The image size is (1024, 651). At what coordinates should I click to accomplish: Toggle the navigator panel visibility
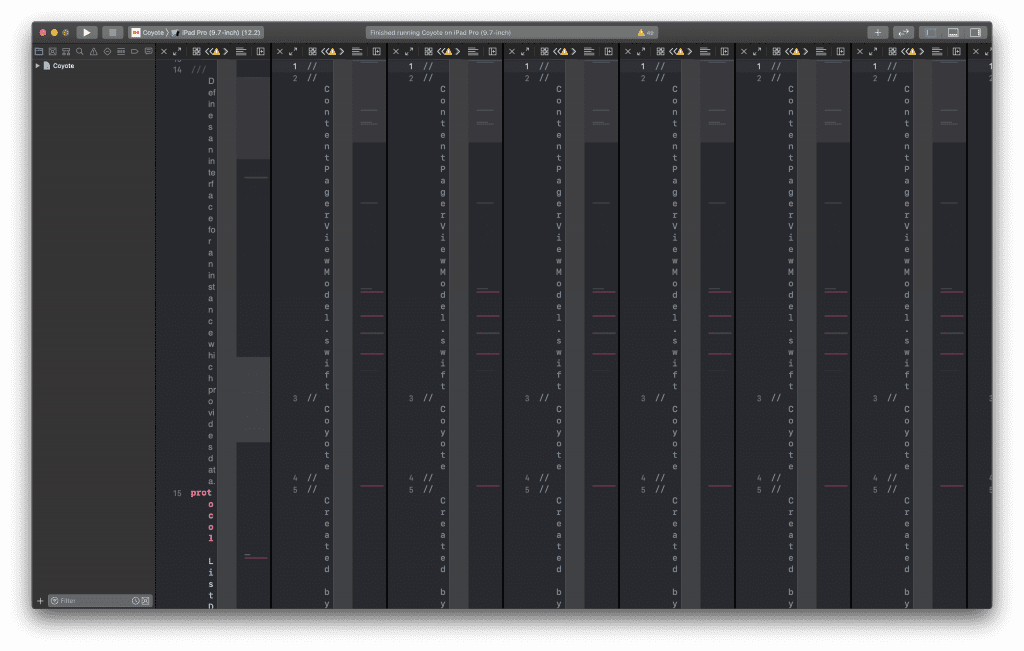pyautogui.click(x=931, y=32)
